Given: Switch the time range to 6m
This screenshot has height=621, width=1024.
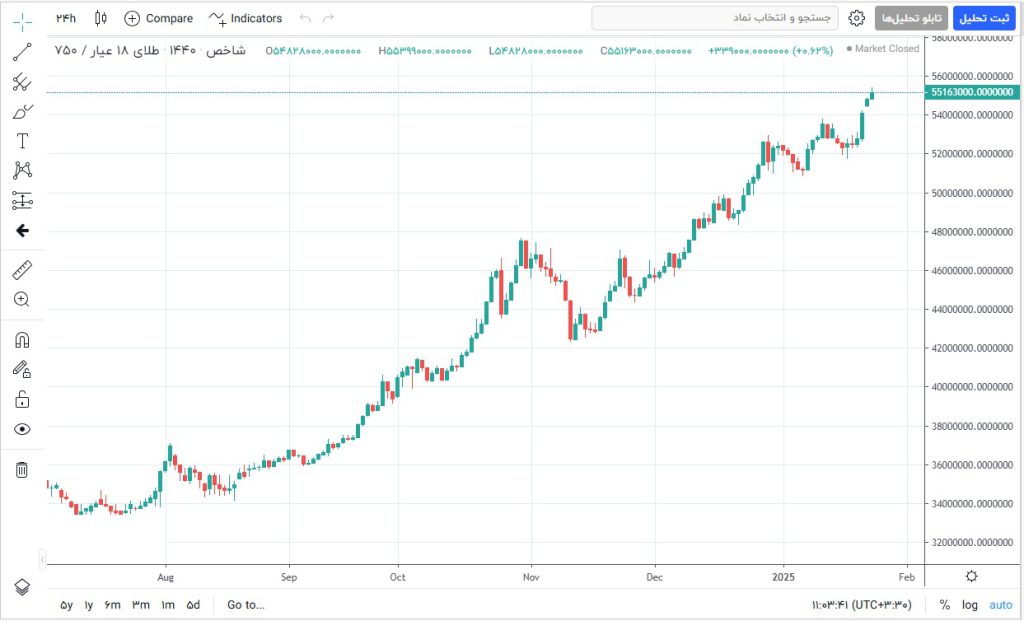Looking at the screenshot, I should 113,605.
